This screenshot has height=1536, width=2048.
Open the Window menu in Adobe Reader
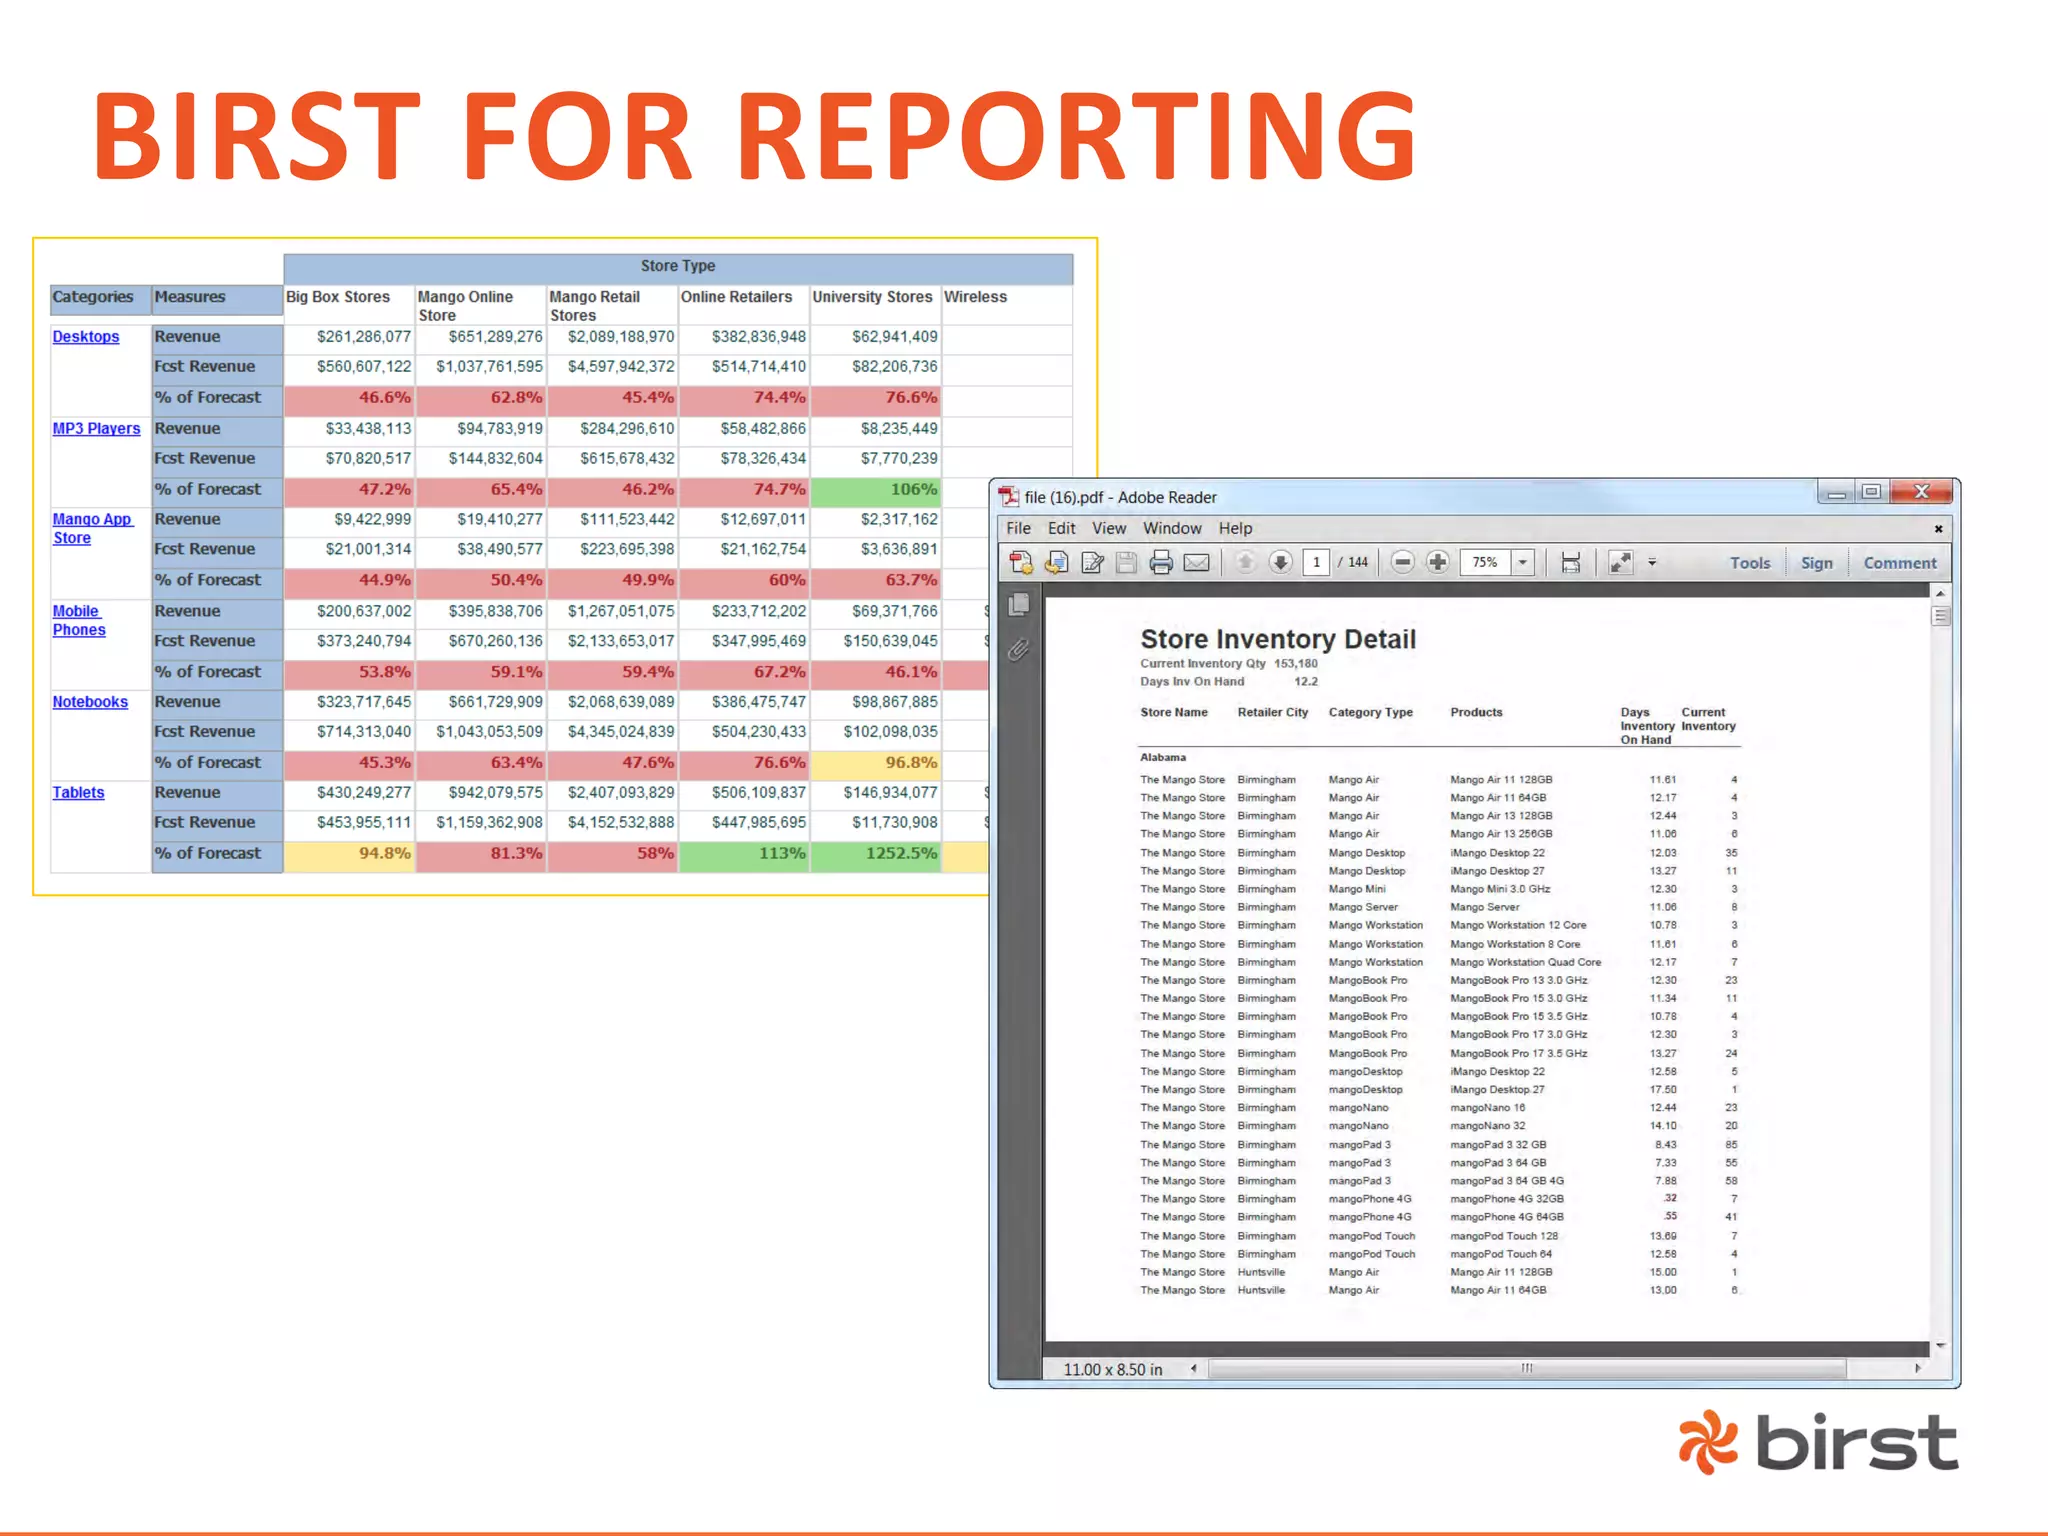click(1172, 528)
